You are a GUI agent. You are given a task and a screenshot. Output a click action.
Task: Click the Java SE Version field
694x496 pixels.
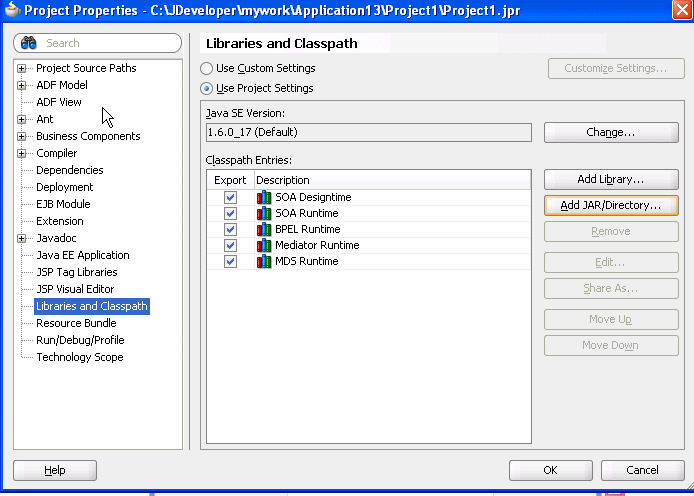coord(369,132)
